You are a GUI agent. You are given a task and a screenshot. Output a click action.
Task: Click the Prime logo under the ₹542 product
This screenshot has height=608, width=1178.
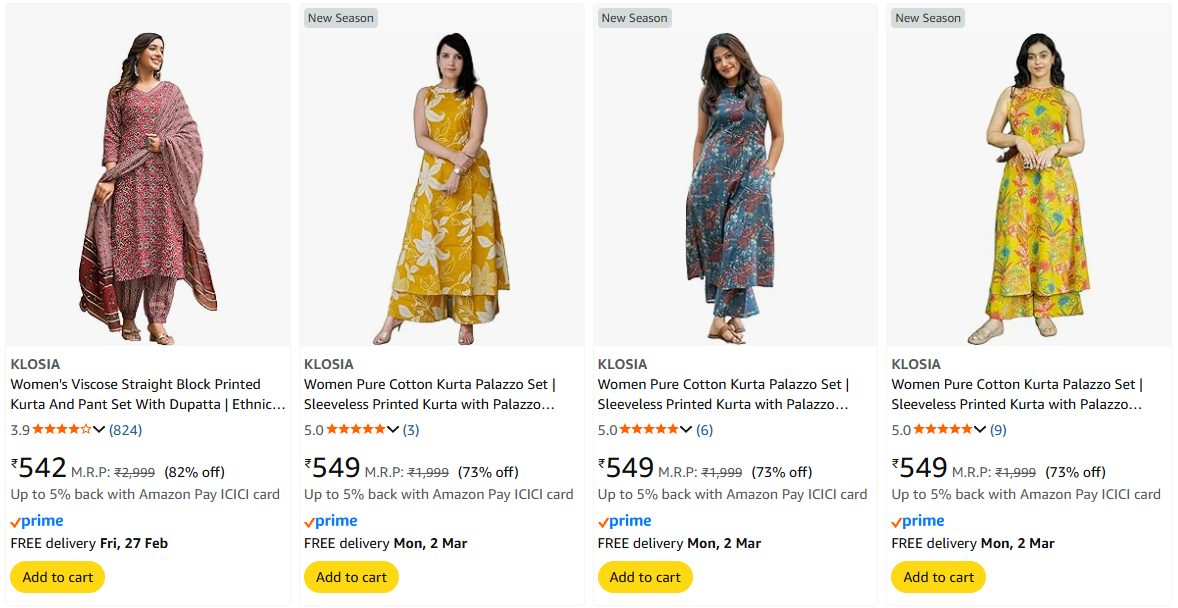[37, 521]
